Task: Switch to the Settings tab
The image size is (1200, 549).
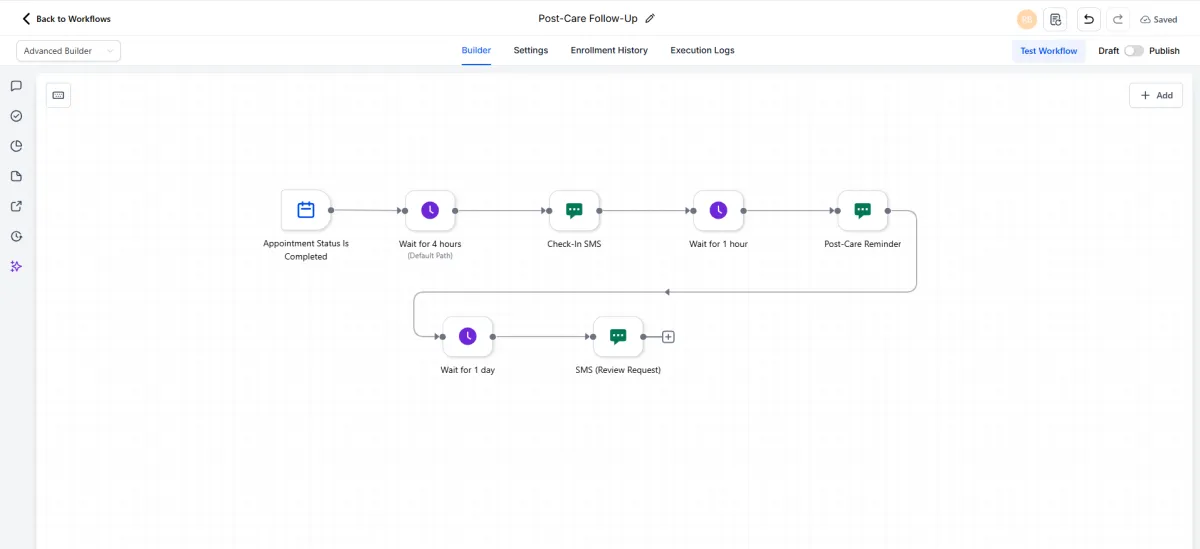Action: coord(531,50)
